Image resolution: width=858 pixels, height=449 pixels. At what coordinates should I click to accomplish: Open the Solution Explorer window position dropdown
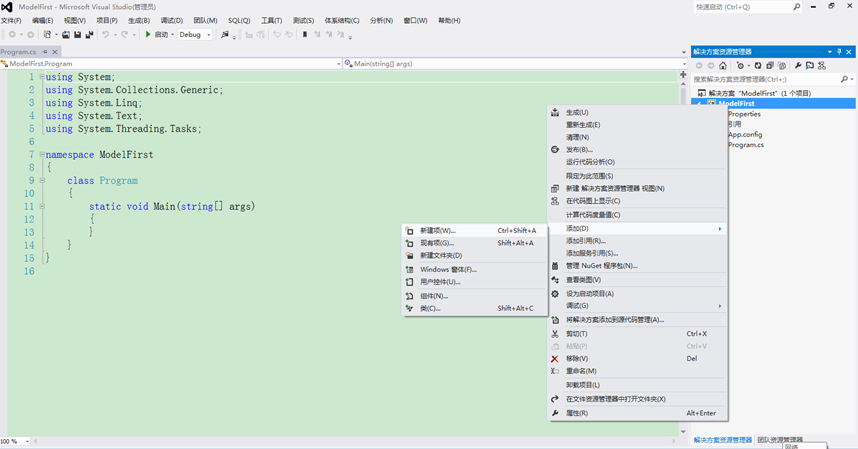pyautogui.click(x=830, y=52)
